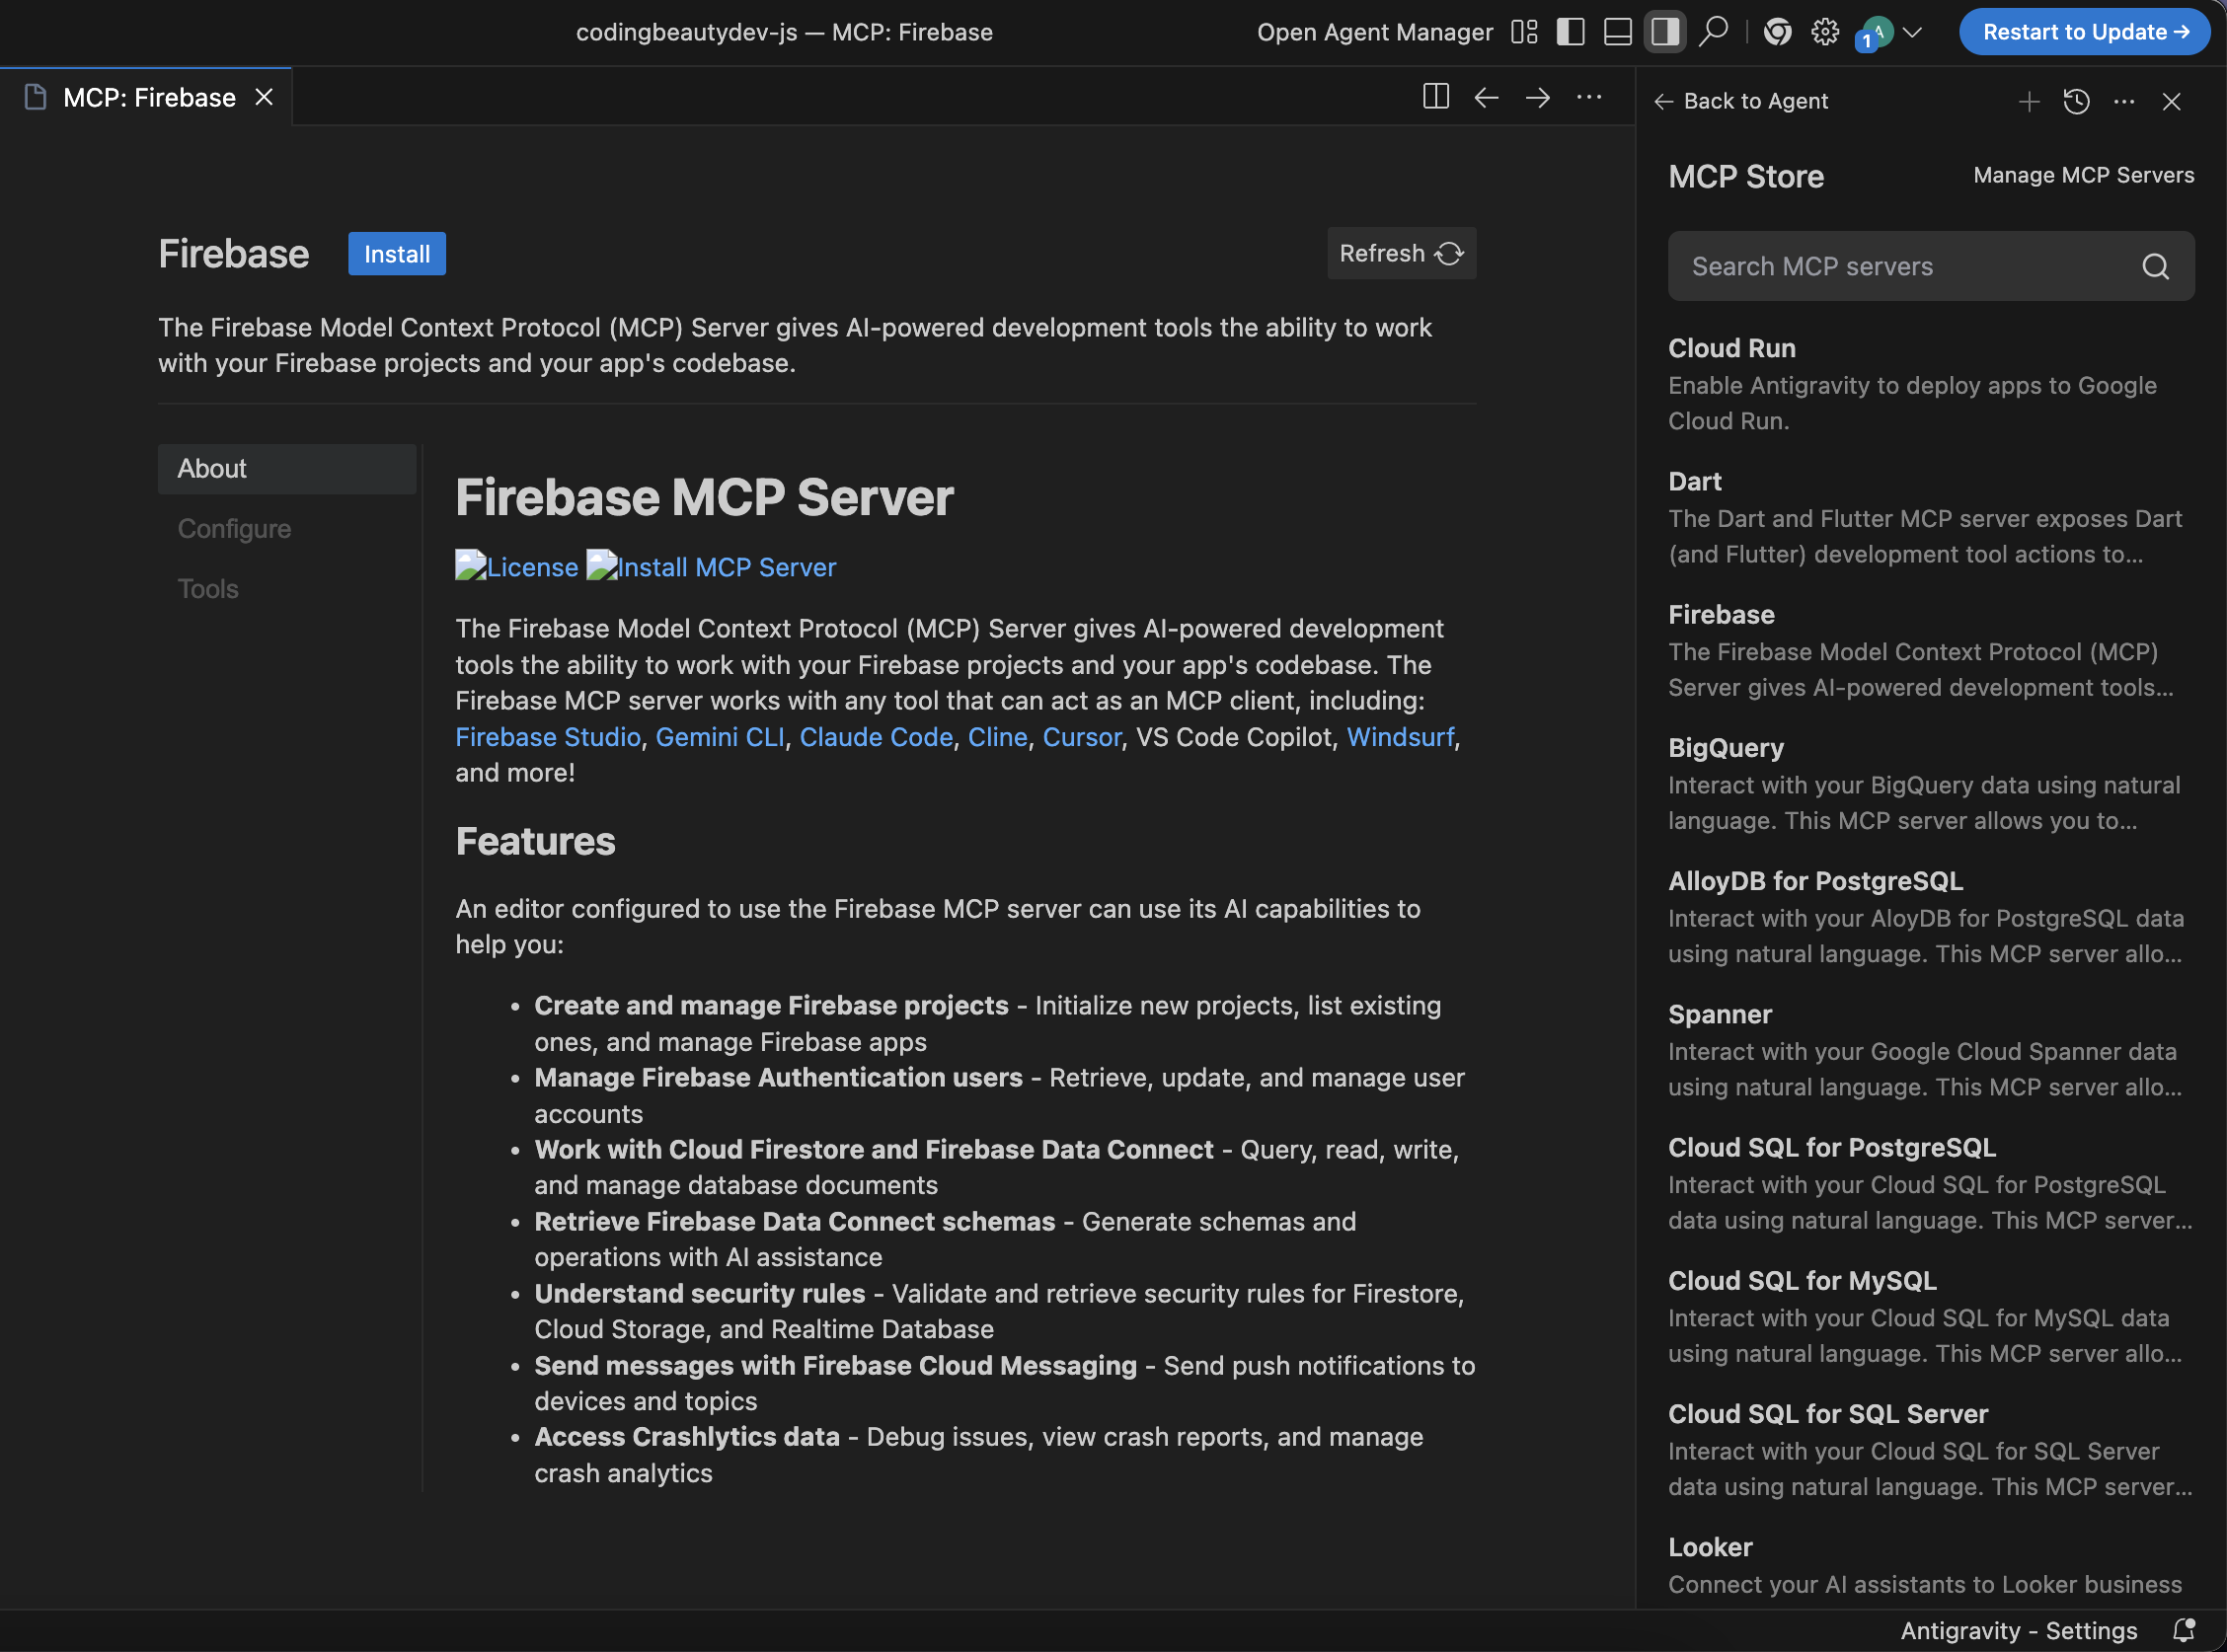Start new conversation with plus icon

(2028, 101)
